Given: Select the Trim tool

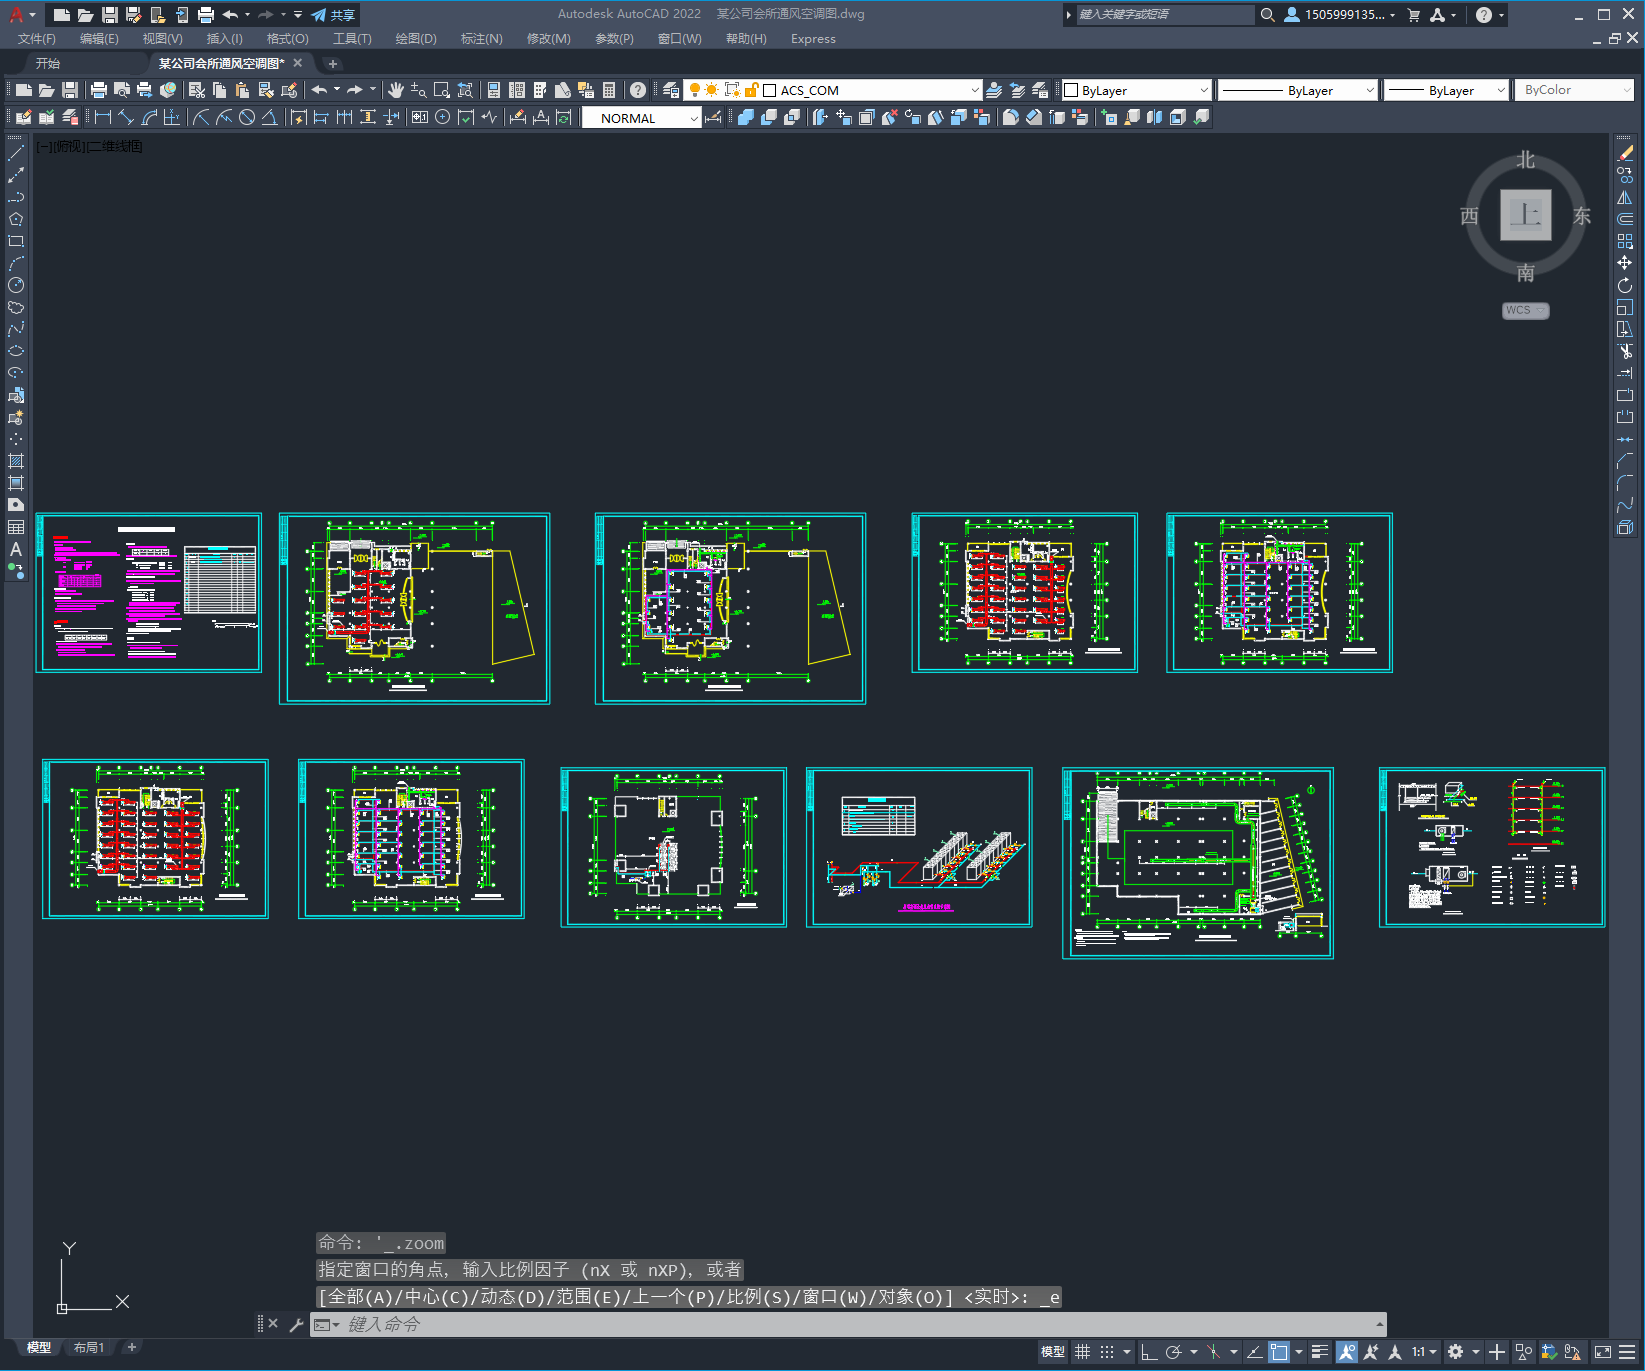Looking at the screenshot, I should (1625, 351).
